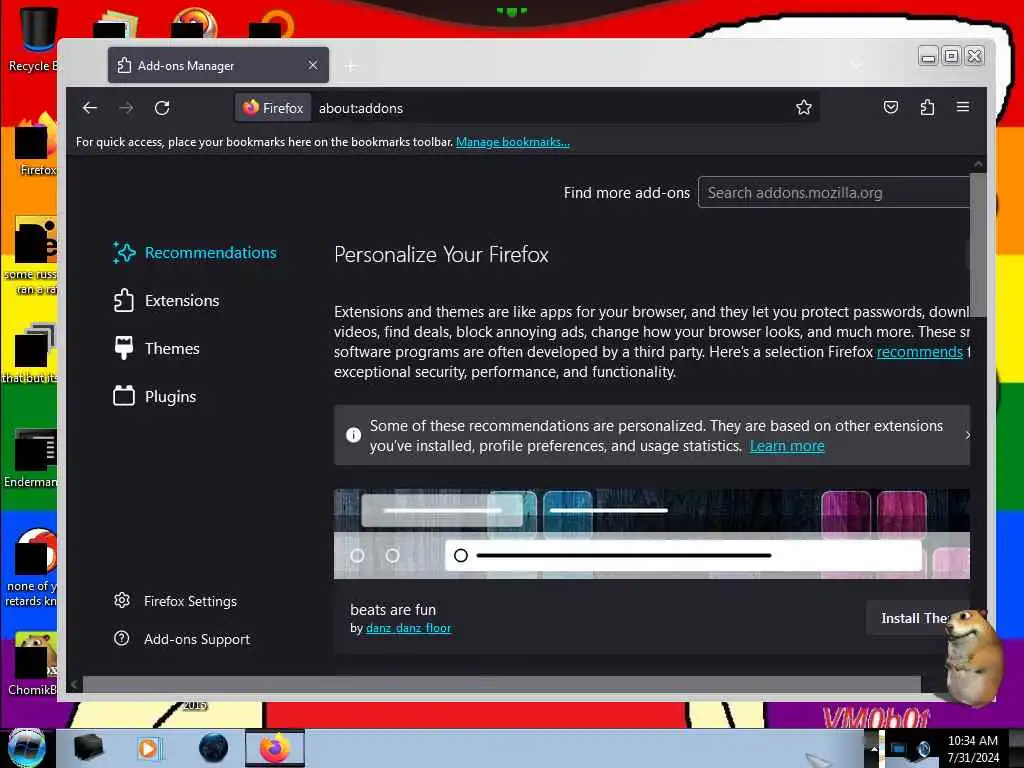
Task: Click the Extensions puzzle piece sidebar icon
Action: pyautogui.click(x=123, y=300)
